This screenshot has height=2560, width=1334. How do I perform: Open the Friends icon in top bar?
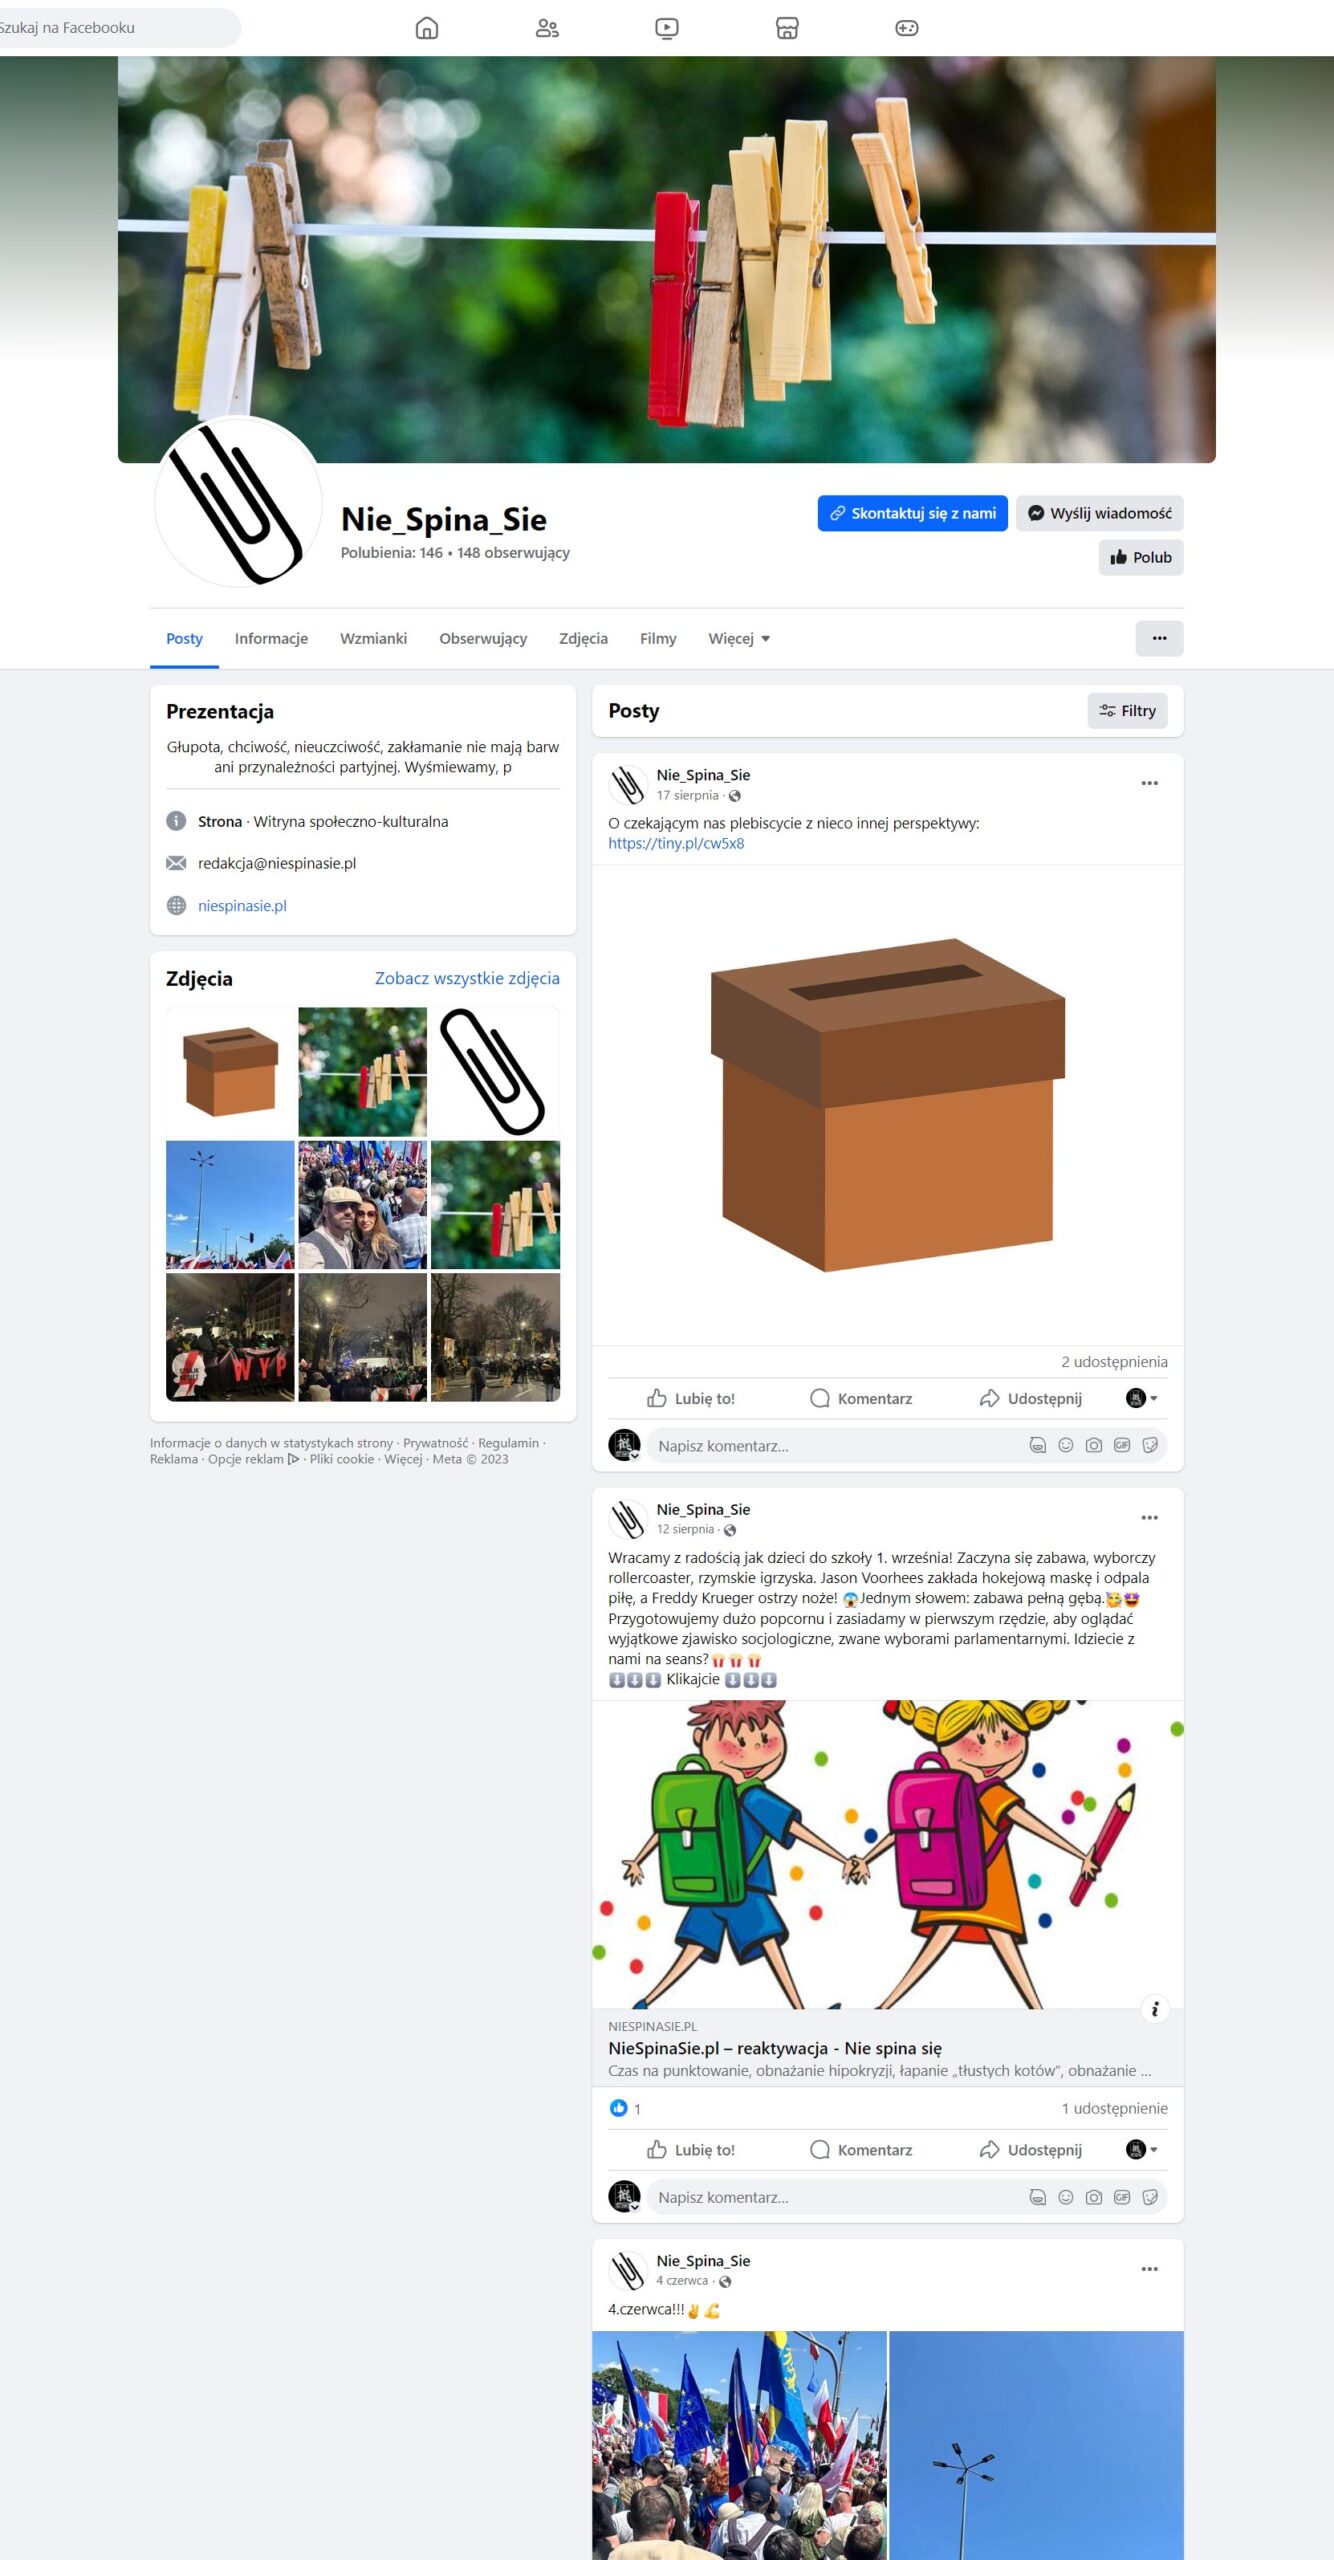[x=547, y=28]
